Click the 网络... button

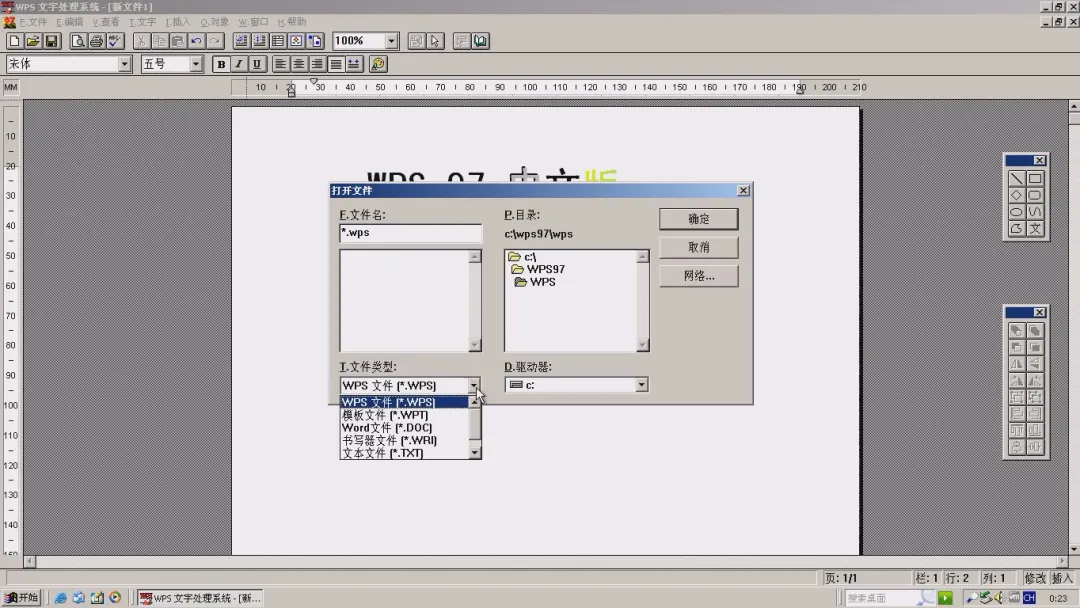pyautogui.click(x=698, y=276)
